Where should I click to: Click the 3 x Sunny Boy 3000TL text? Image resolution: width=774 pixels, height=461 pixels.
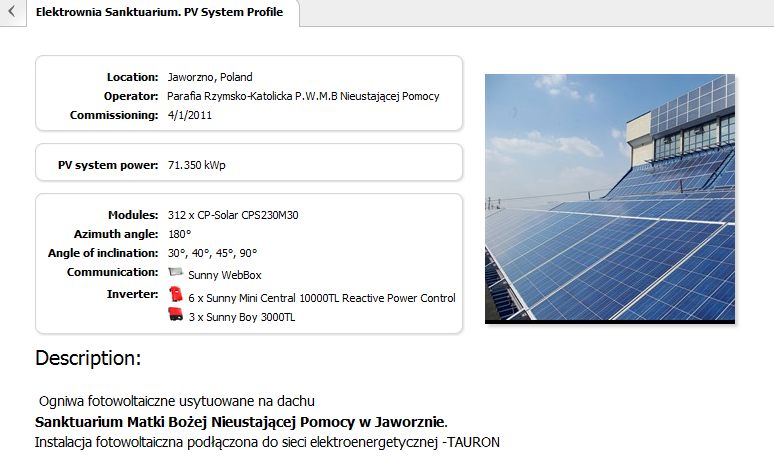pyautogui.click(x=241, y=317)
